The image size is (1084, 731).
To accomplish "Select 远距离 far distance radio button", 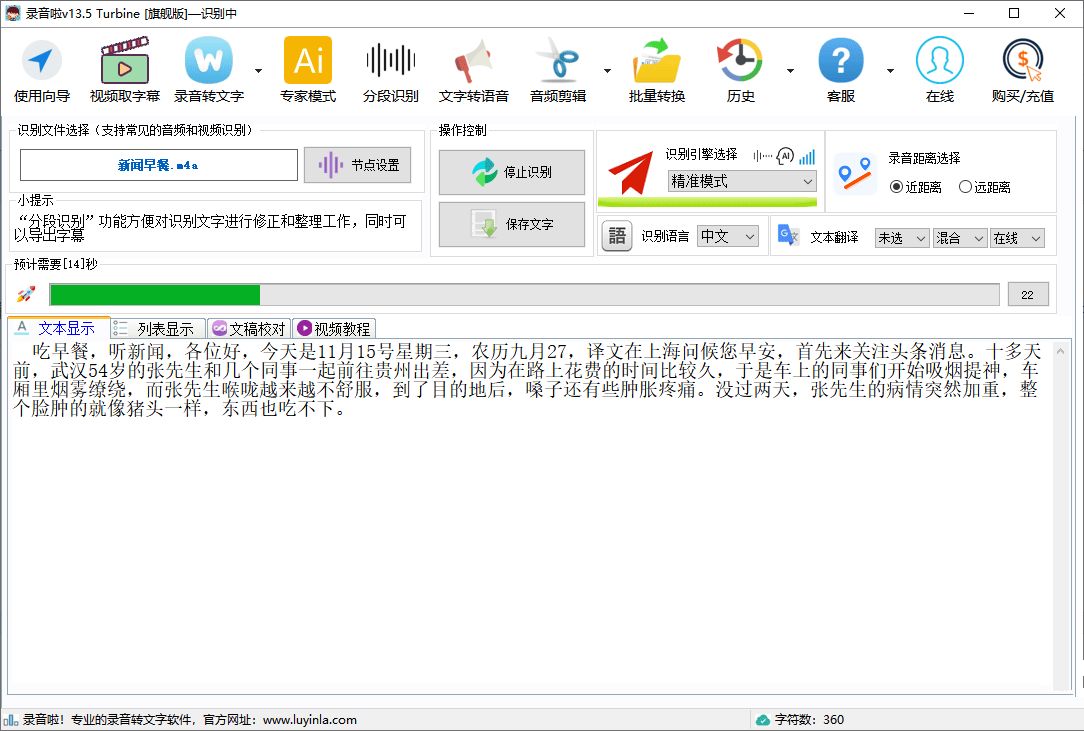I will point(965,187).
